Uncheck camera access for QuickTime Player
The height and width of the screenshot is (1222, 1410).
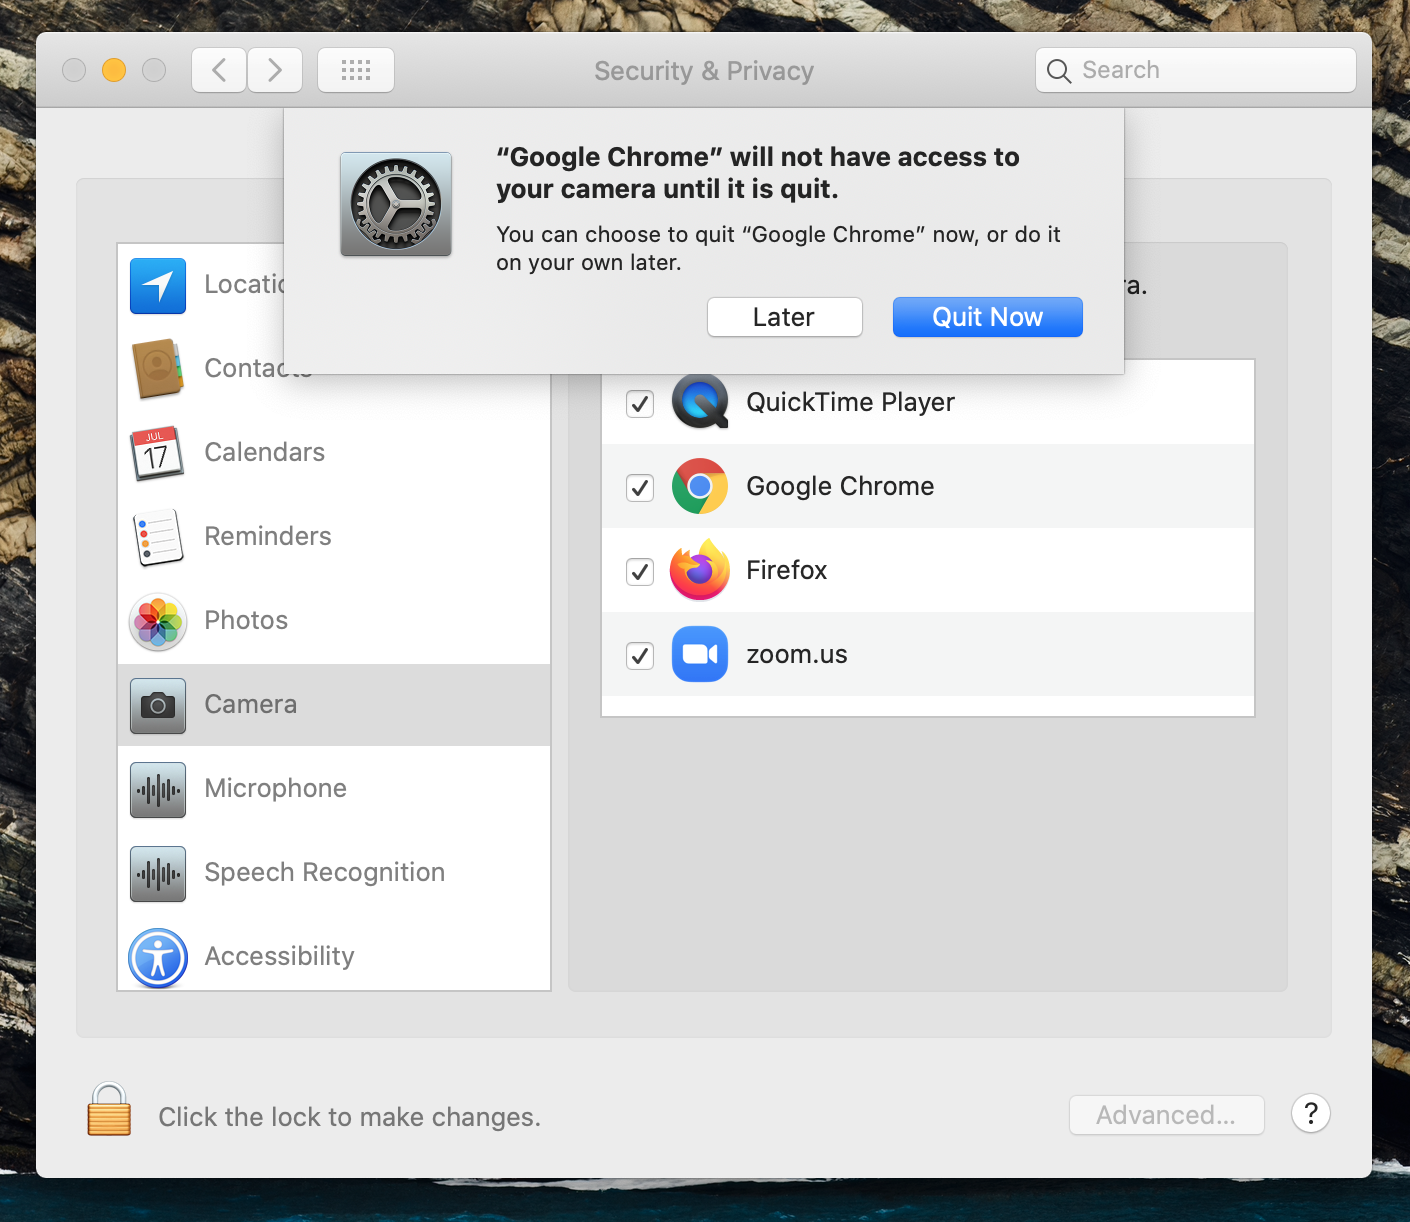tap(640, 404)
